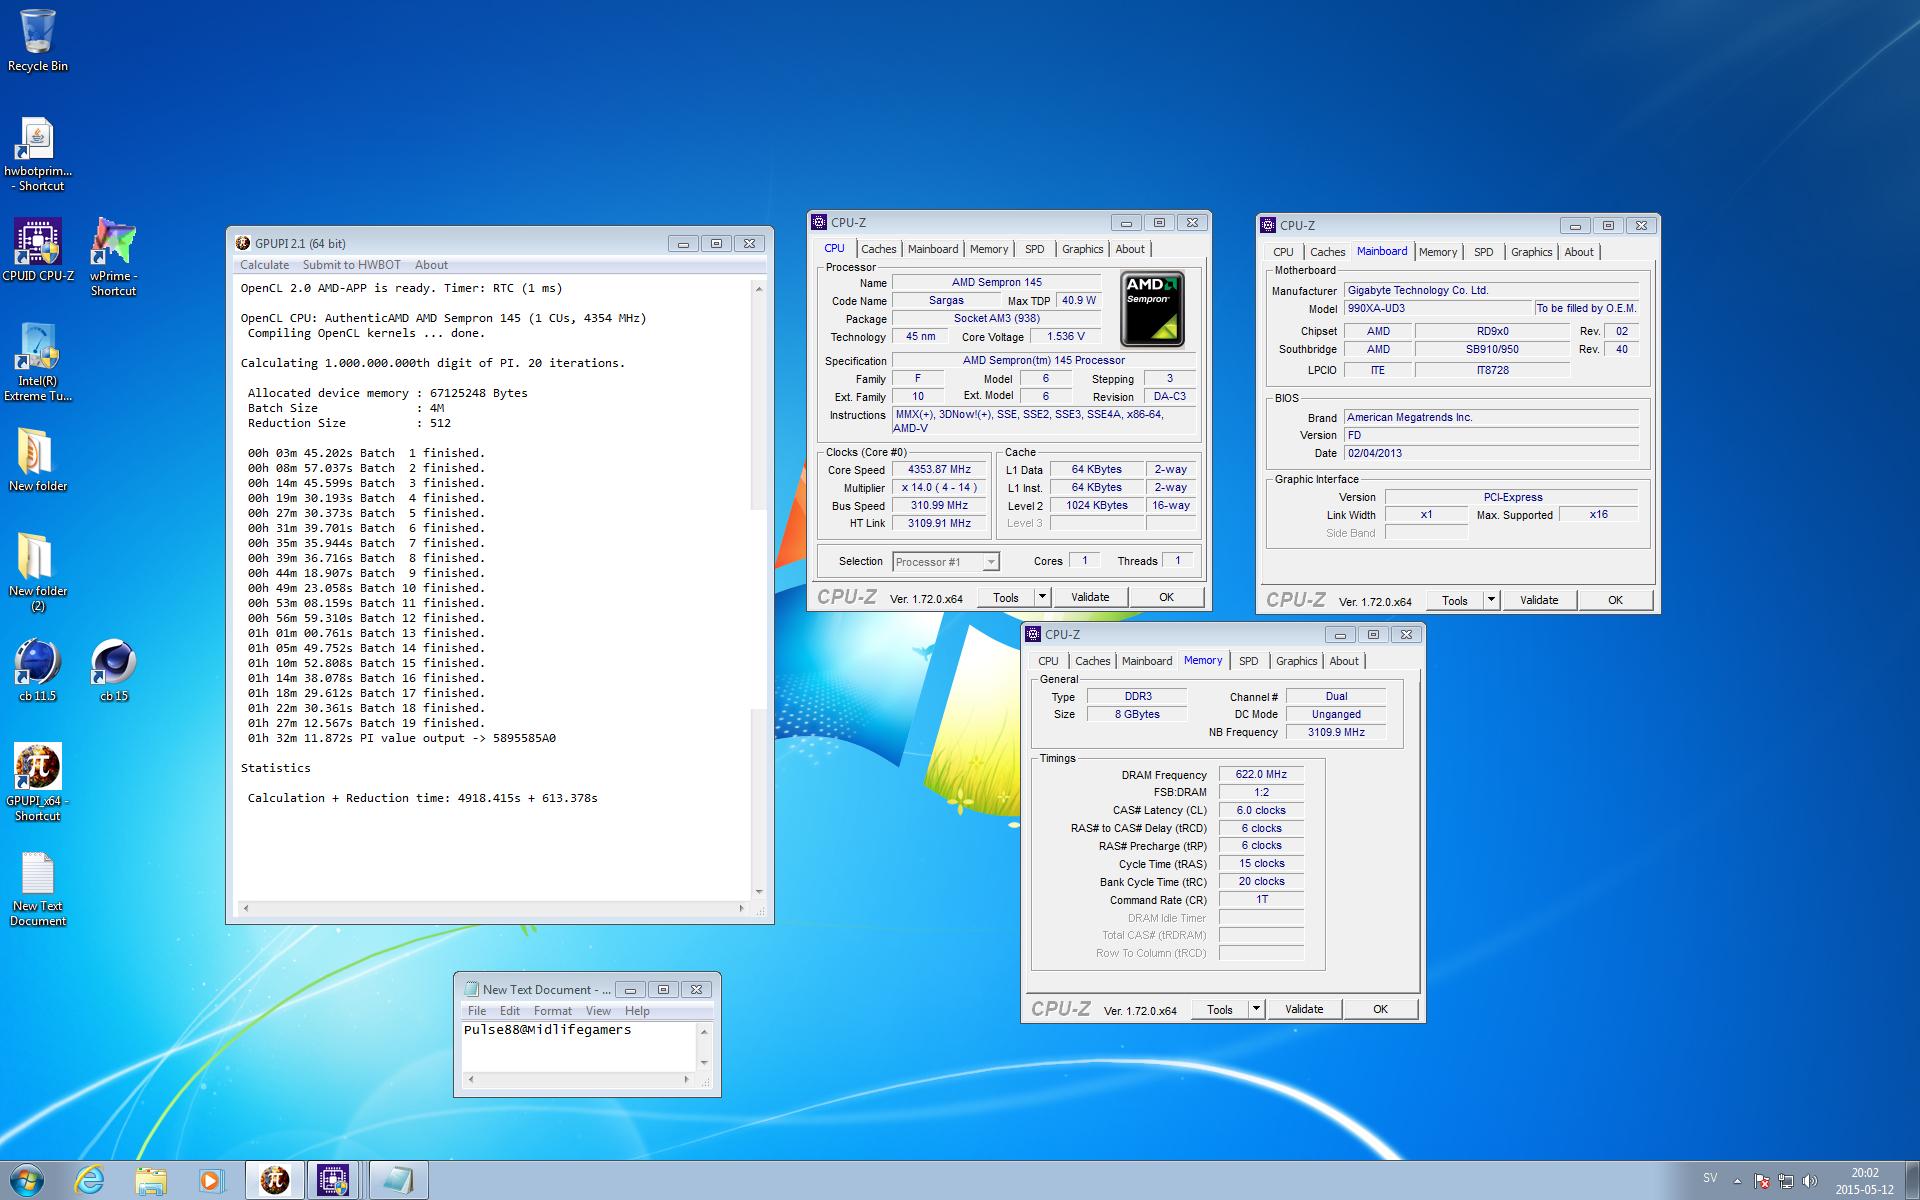Switch to CPU-Z taskbar button
1920x1200 pixels.
tap(334, 1181)
